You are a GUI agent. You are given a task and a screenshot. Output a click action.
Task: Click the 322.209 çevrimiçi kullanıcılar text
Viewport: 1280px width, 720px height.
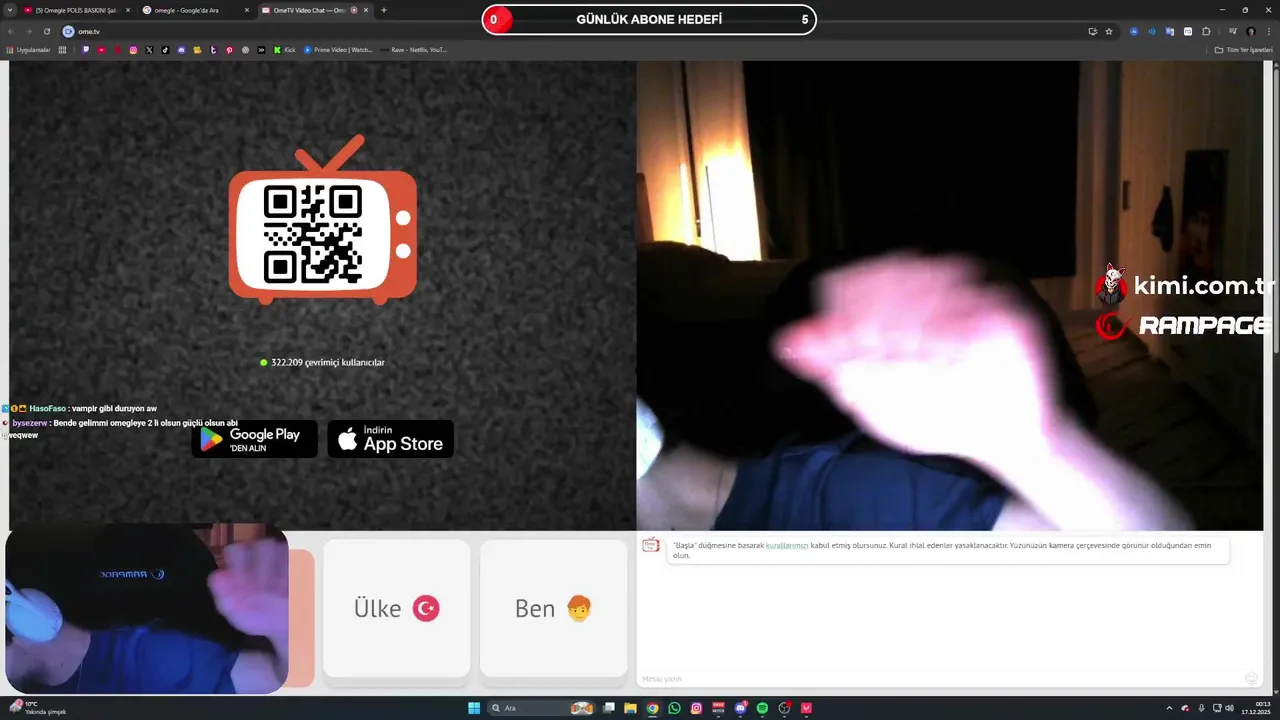point(328,362)
